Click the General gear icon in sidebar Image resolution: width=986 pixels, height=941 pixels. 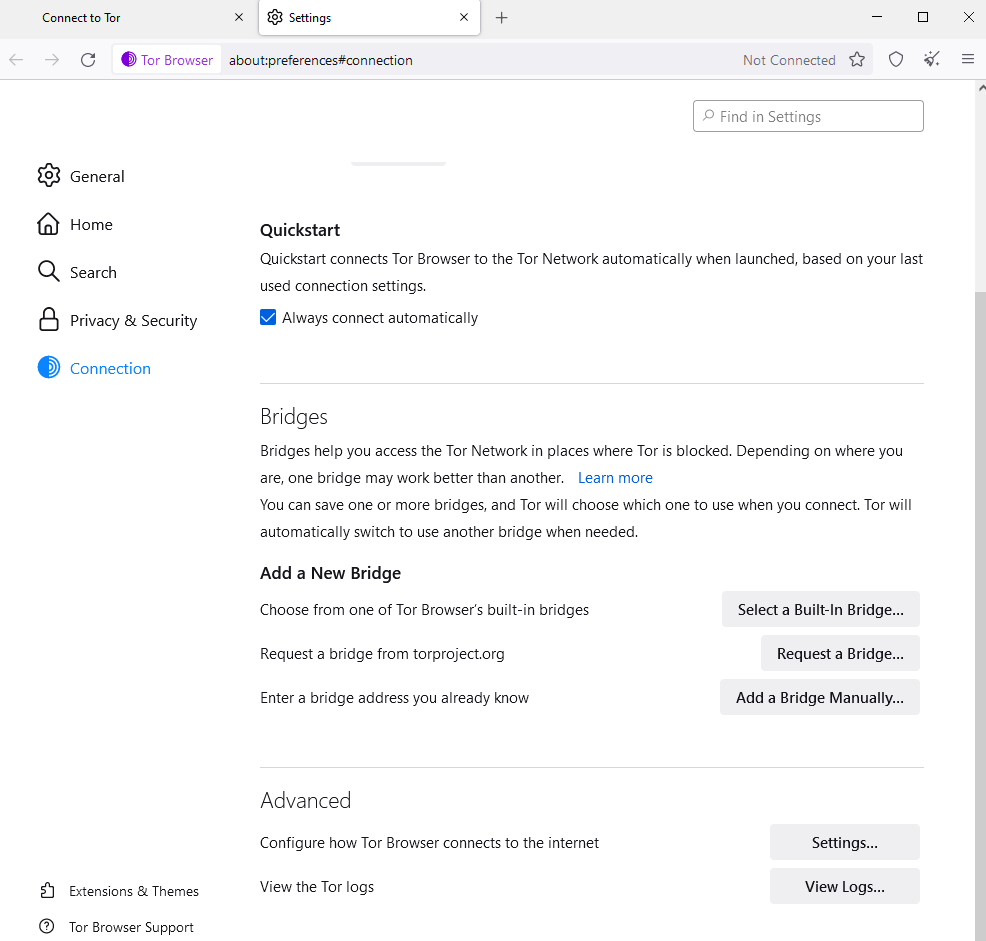coord(48,175)
